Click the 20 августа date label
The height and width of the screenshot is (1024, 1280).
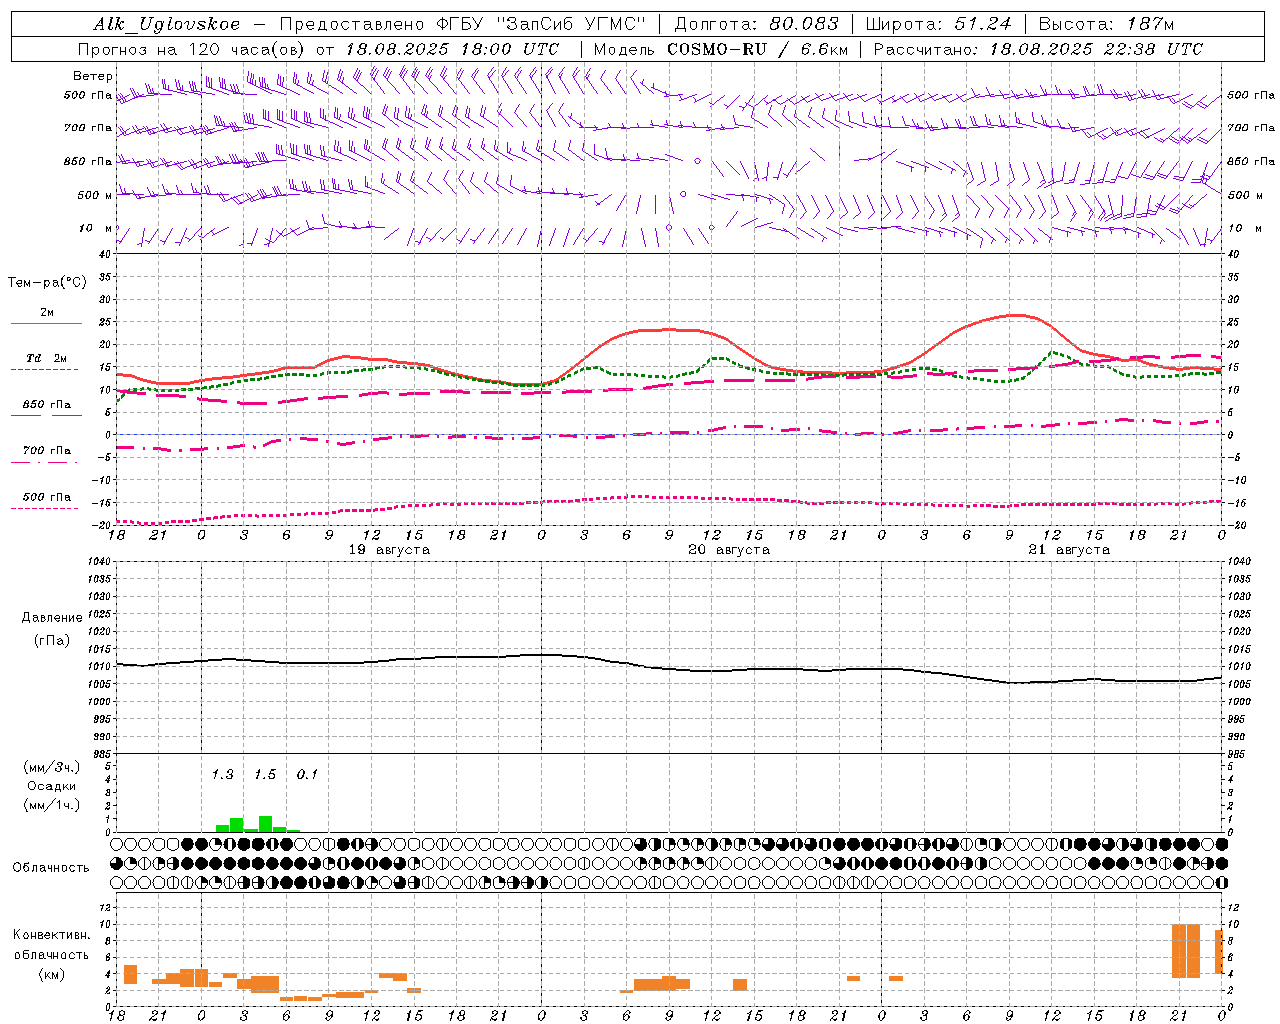tap(729, 550)
